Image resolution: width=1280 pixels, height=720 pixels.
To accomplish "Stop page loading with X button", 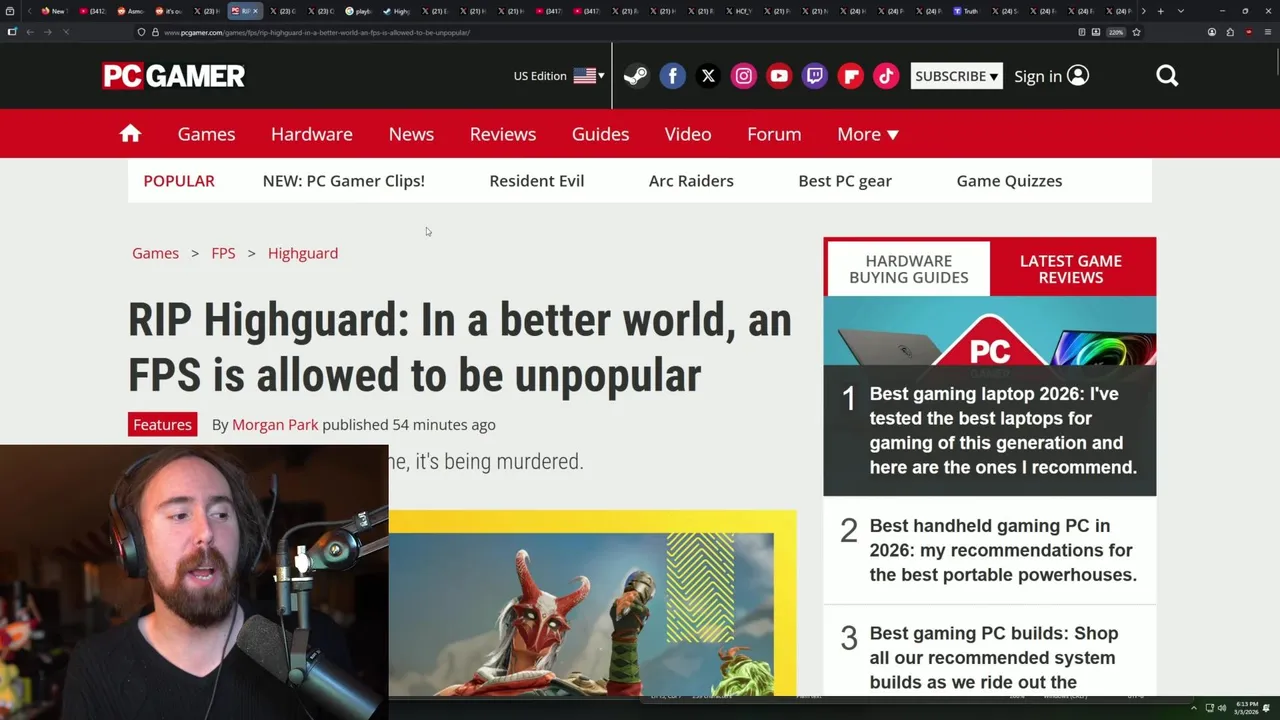I will click(65, 32).
